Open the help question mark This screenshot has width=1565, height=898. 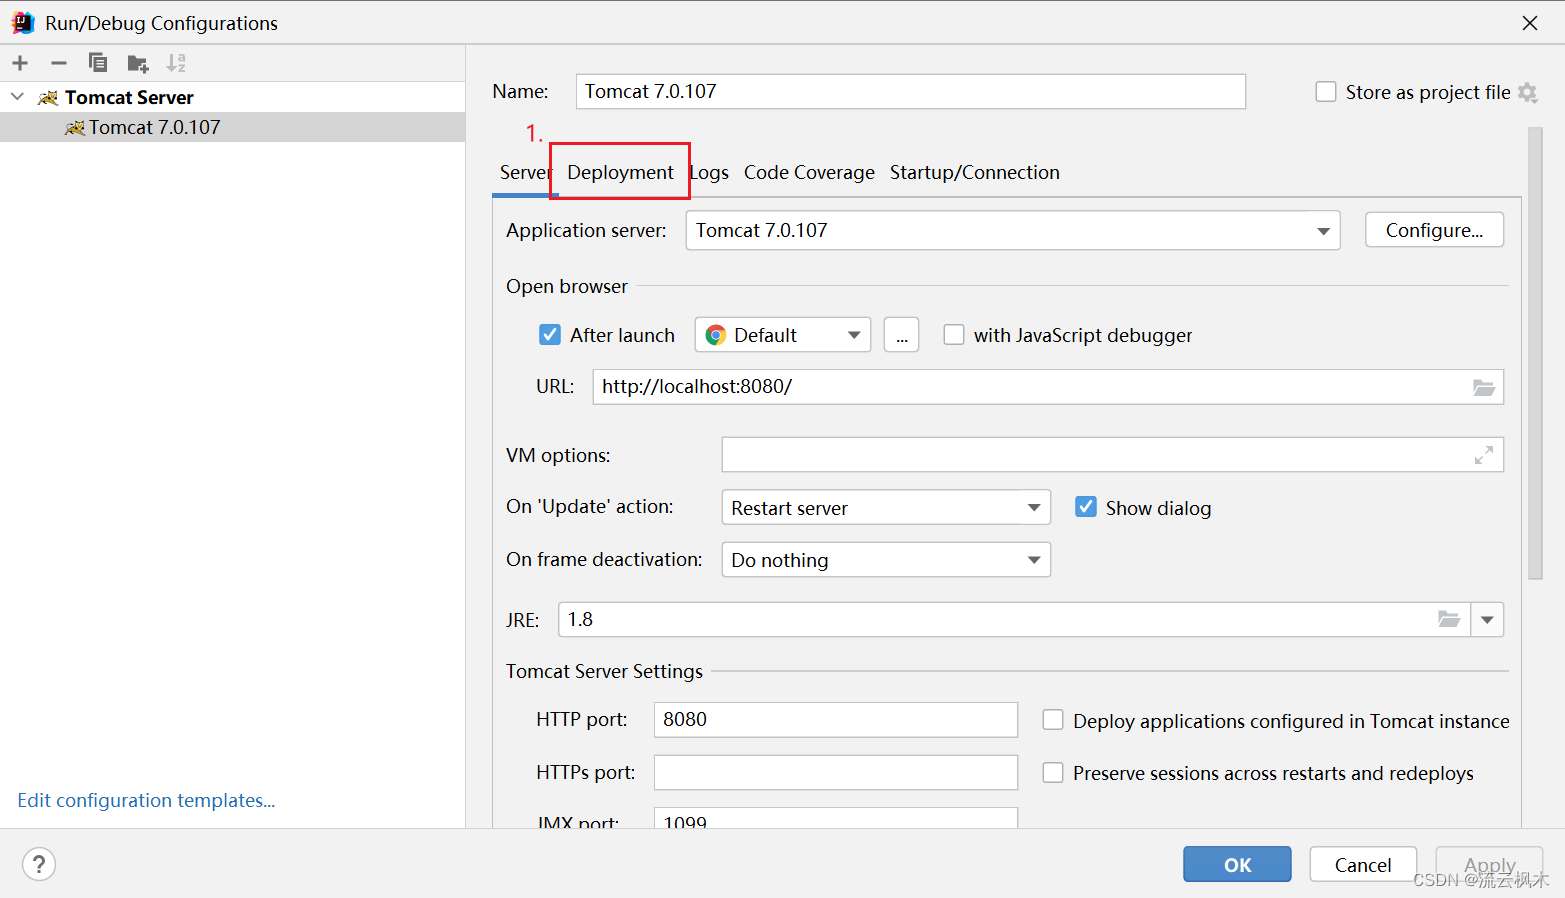click(x=39, y=864)
